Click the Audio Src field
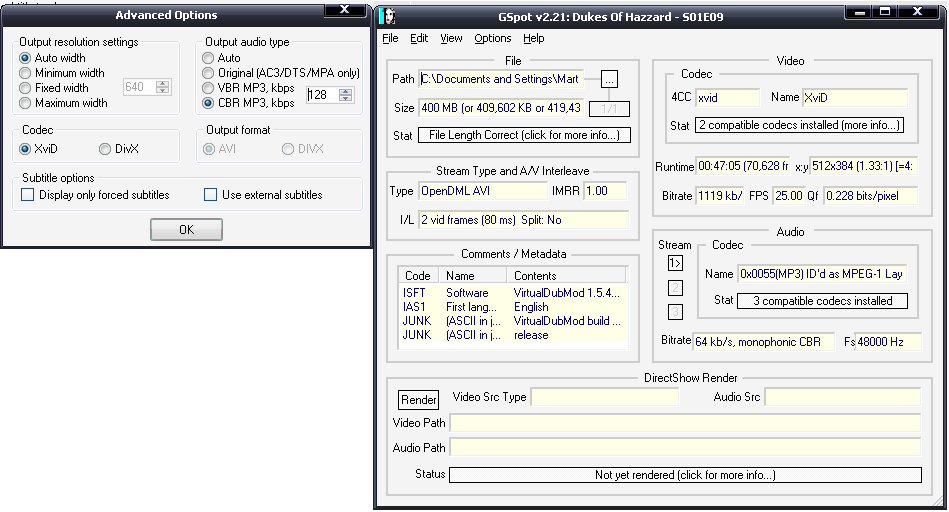The width and height of the screenshot is (949, 512). [x=843, y=398]
